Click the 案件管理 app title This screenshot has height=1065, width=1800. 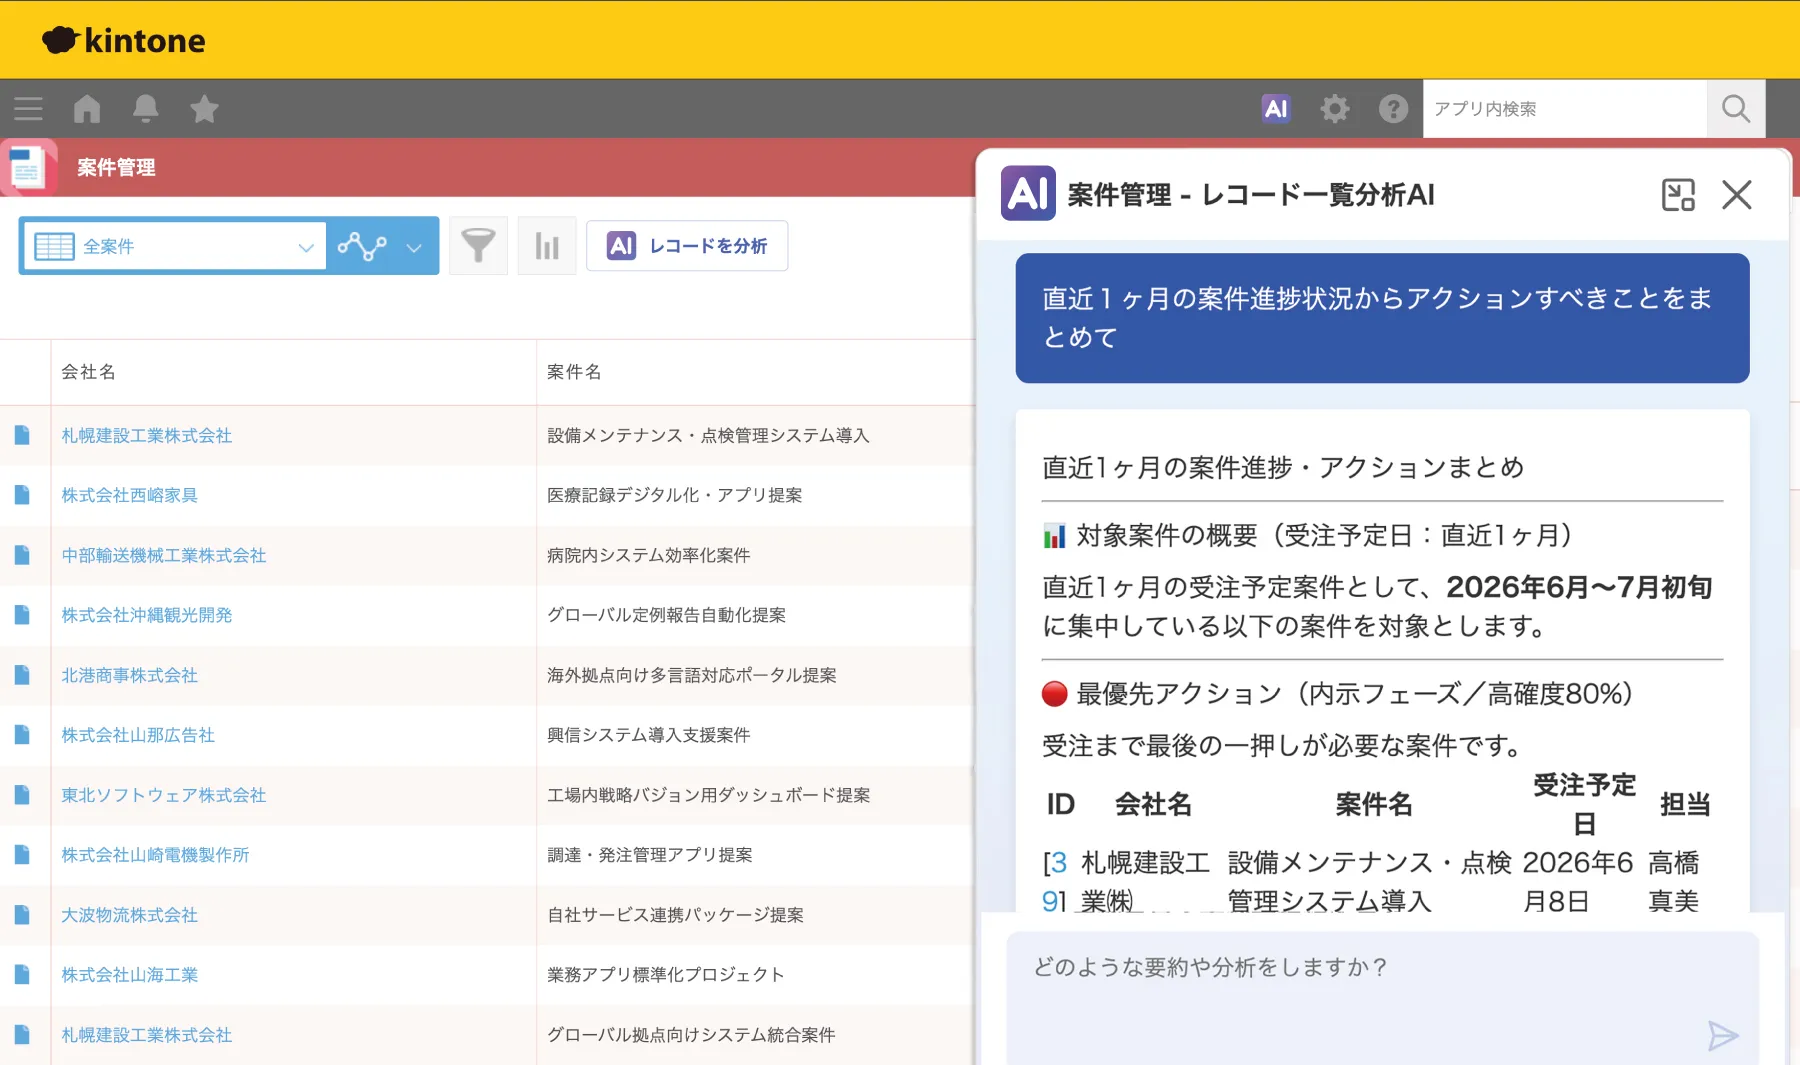(x=116, y=167)
